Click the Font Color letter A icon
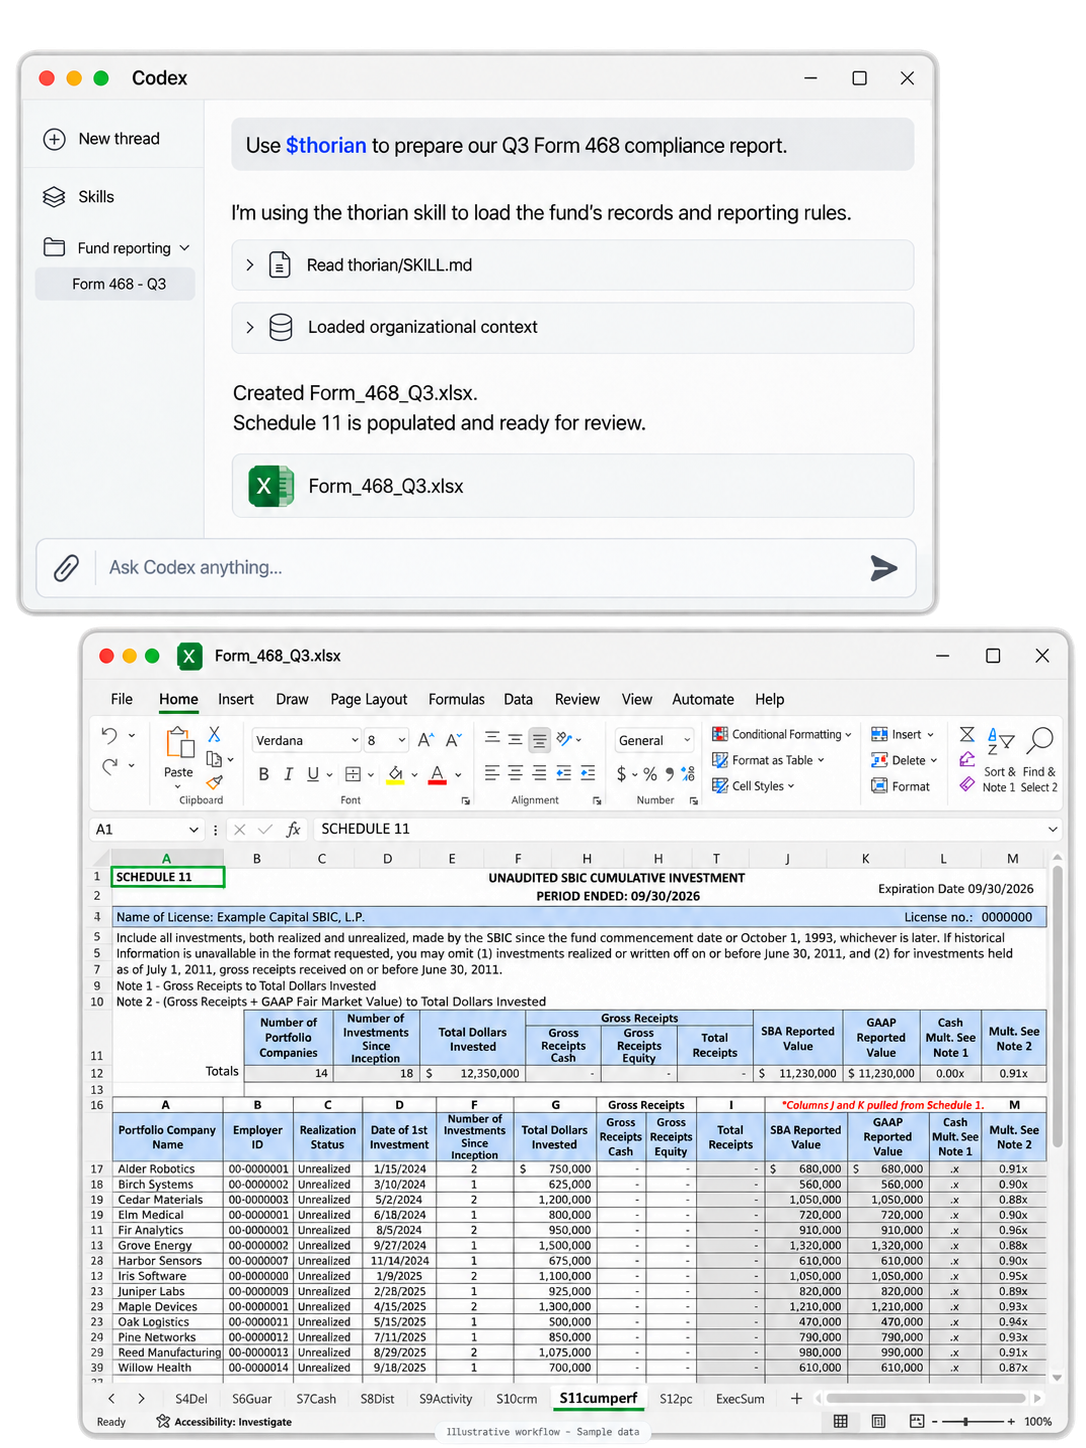 pyautogui.click(x=437, y=774)
